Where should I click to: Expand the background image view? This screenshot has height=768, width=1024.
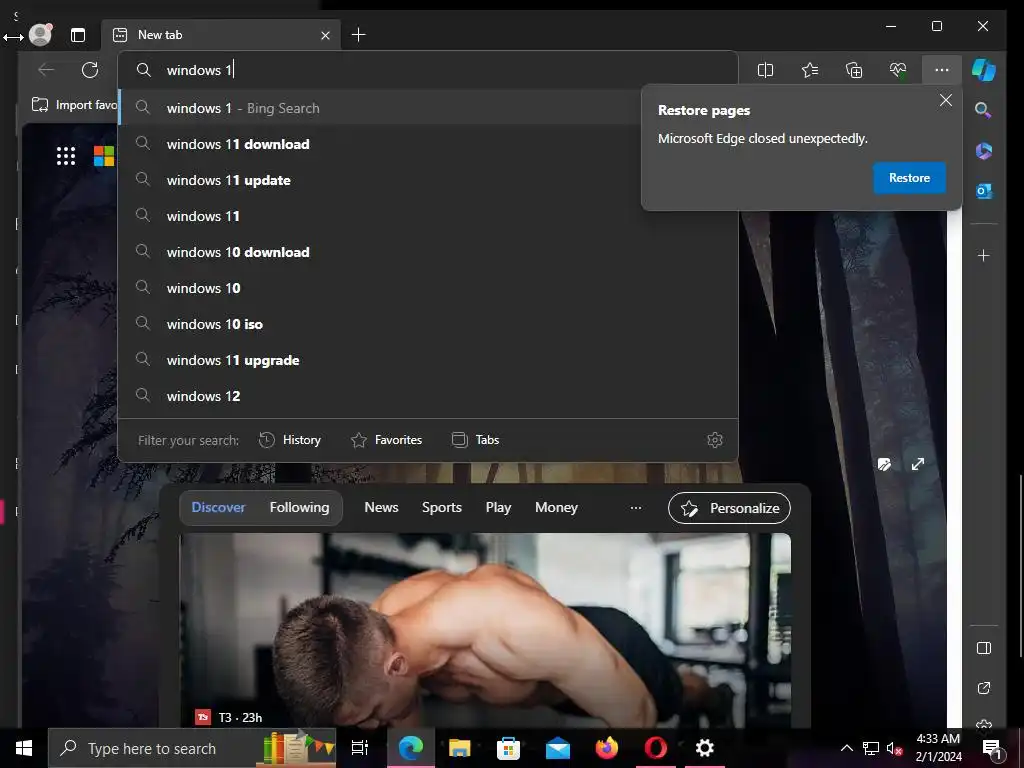[918, 464]
